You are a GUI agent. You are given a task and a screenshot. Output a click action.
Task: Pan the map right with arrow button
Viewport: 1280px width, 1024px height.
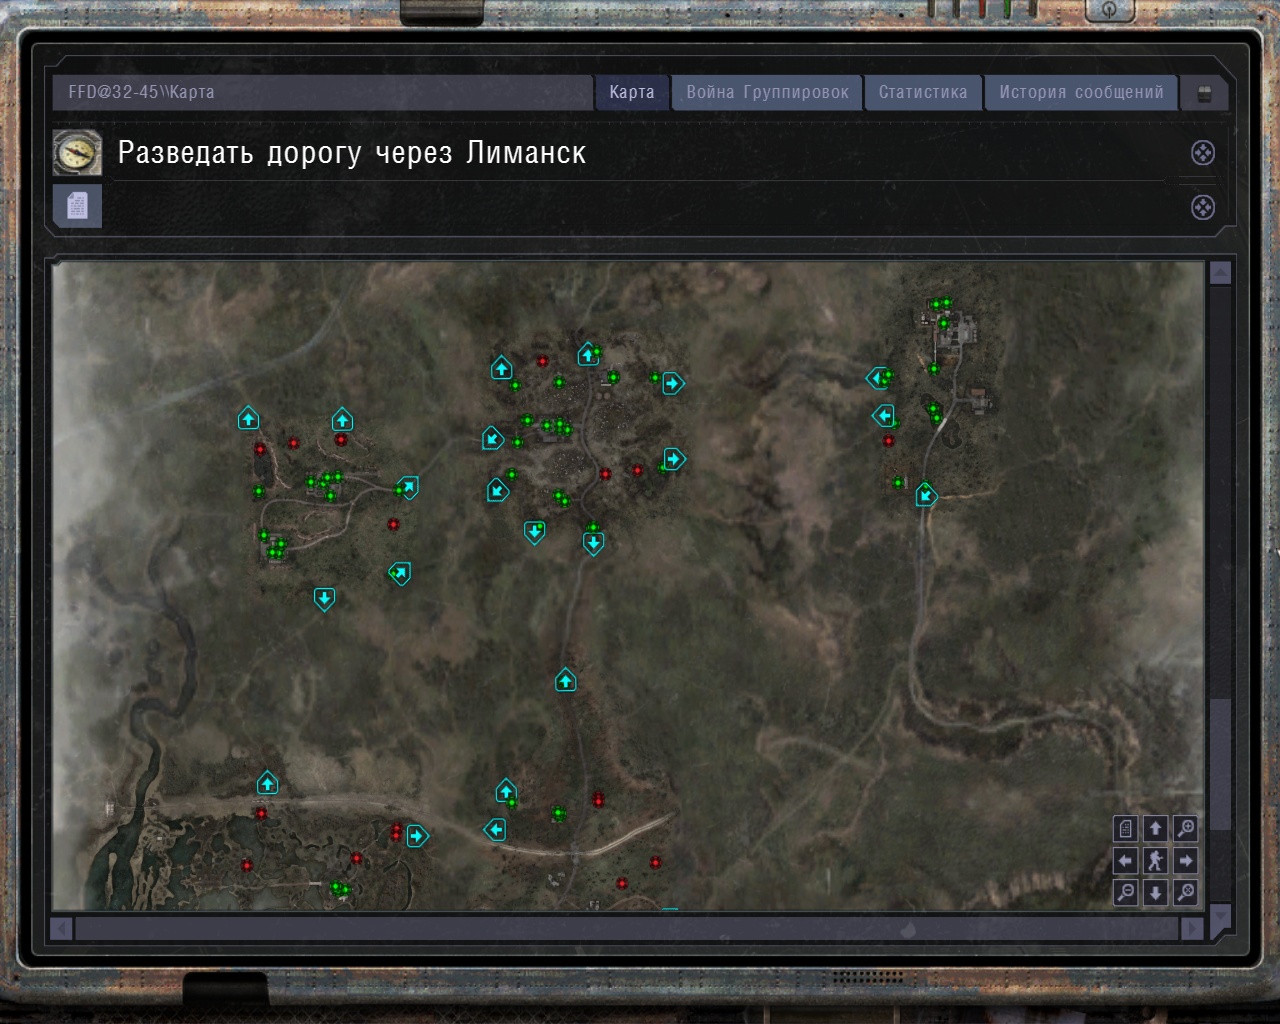1185,860
